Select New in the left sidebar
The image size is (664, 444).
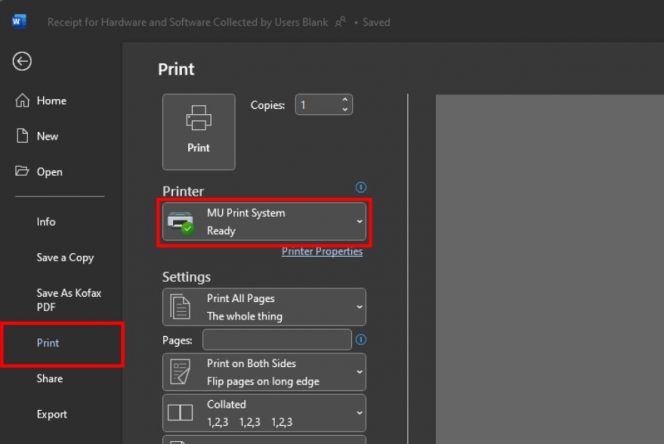pos(47,136)
